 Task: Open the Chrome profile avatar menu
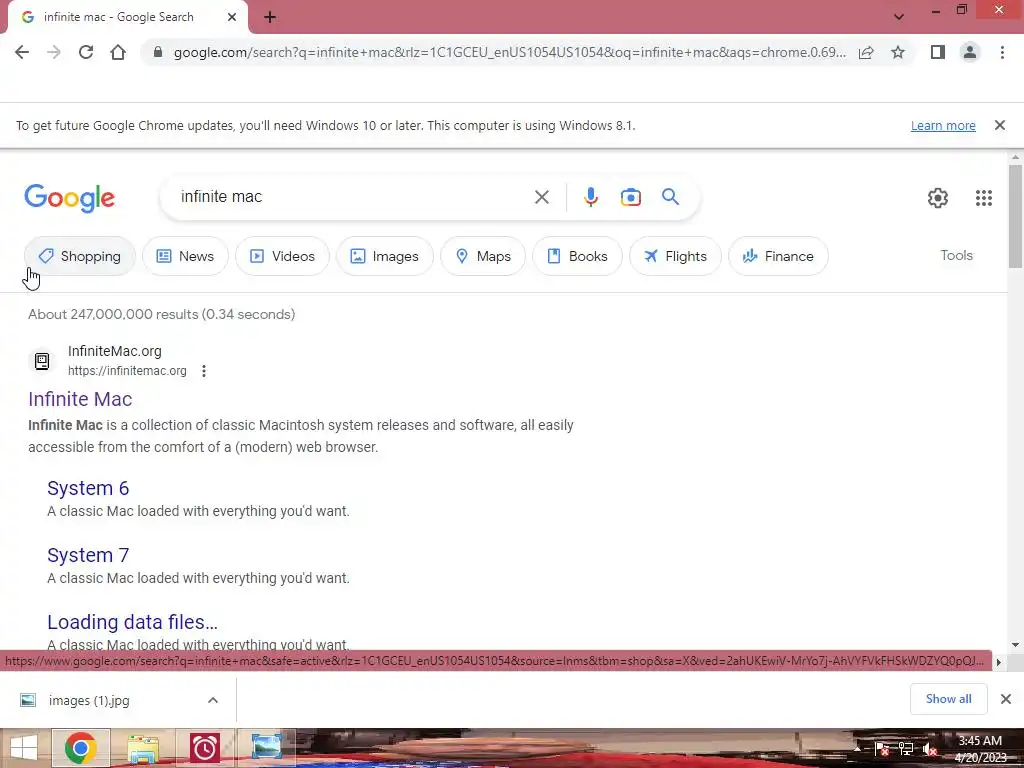(x=970, y=52)
